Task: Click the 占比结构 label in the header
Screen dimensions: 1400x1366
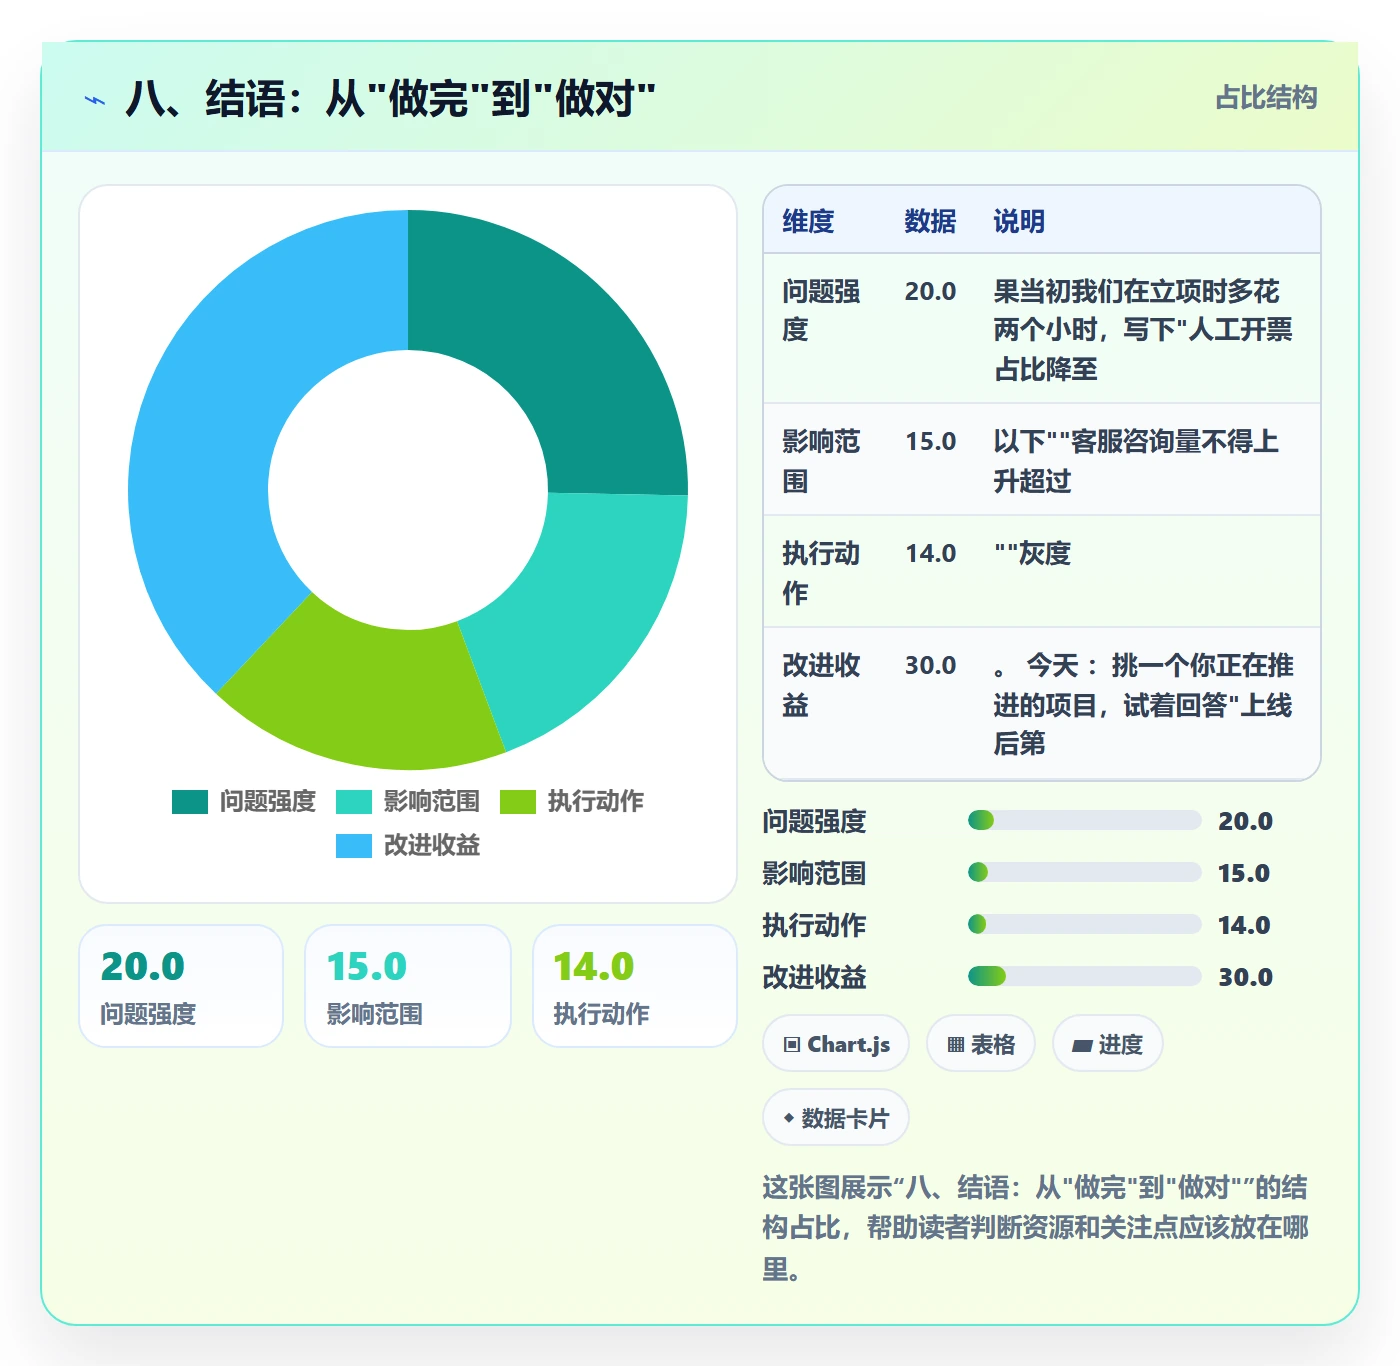Action: [1266, 97]
